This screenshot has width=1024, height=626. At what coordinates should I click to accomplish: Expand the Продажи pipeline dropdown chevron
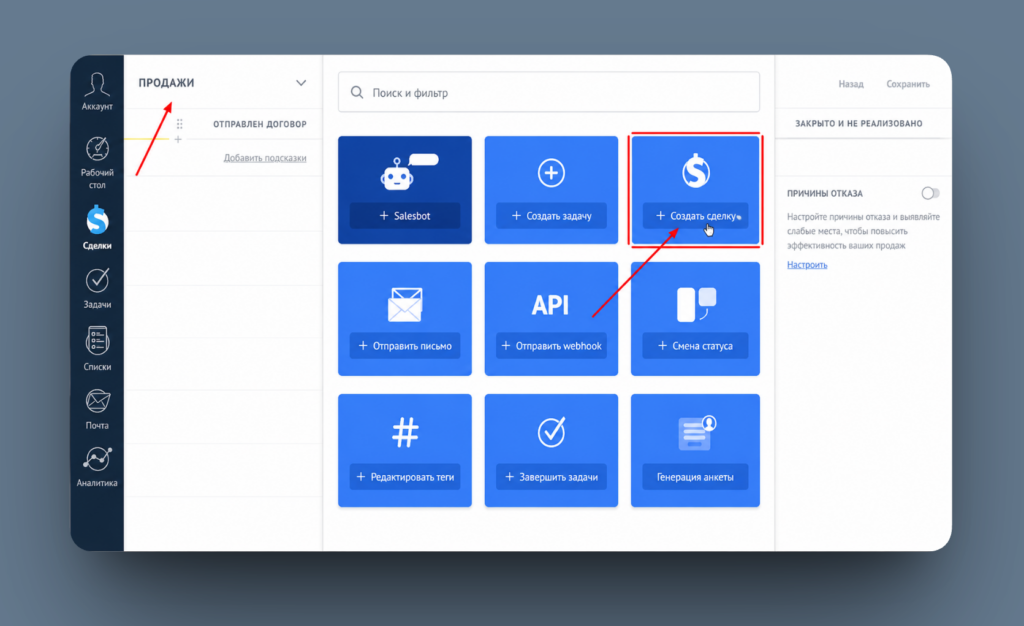pyautogui.click(x=300, y=83)
